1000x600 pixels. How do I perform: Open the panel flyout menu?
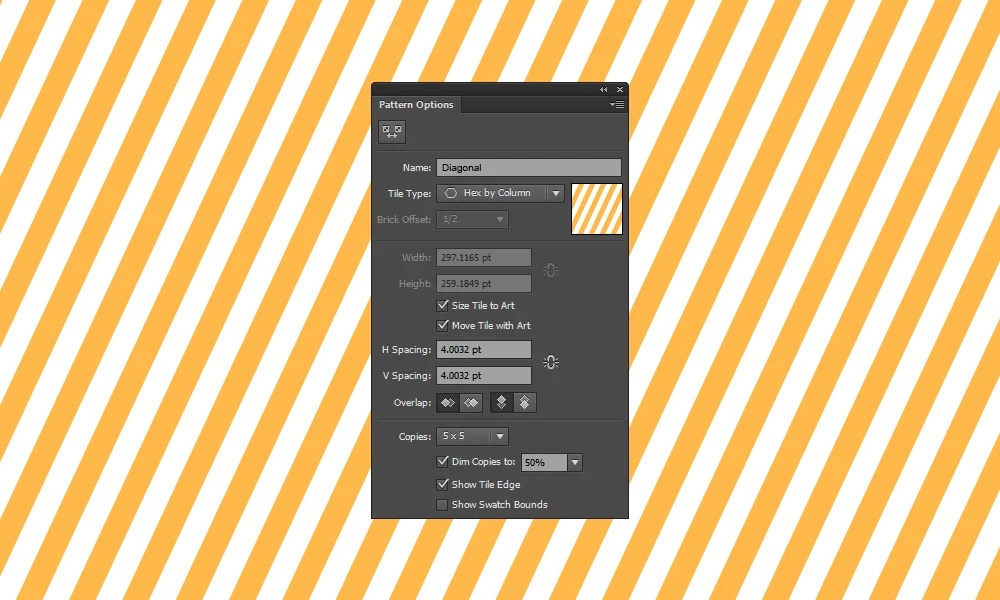click(617, 105)
